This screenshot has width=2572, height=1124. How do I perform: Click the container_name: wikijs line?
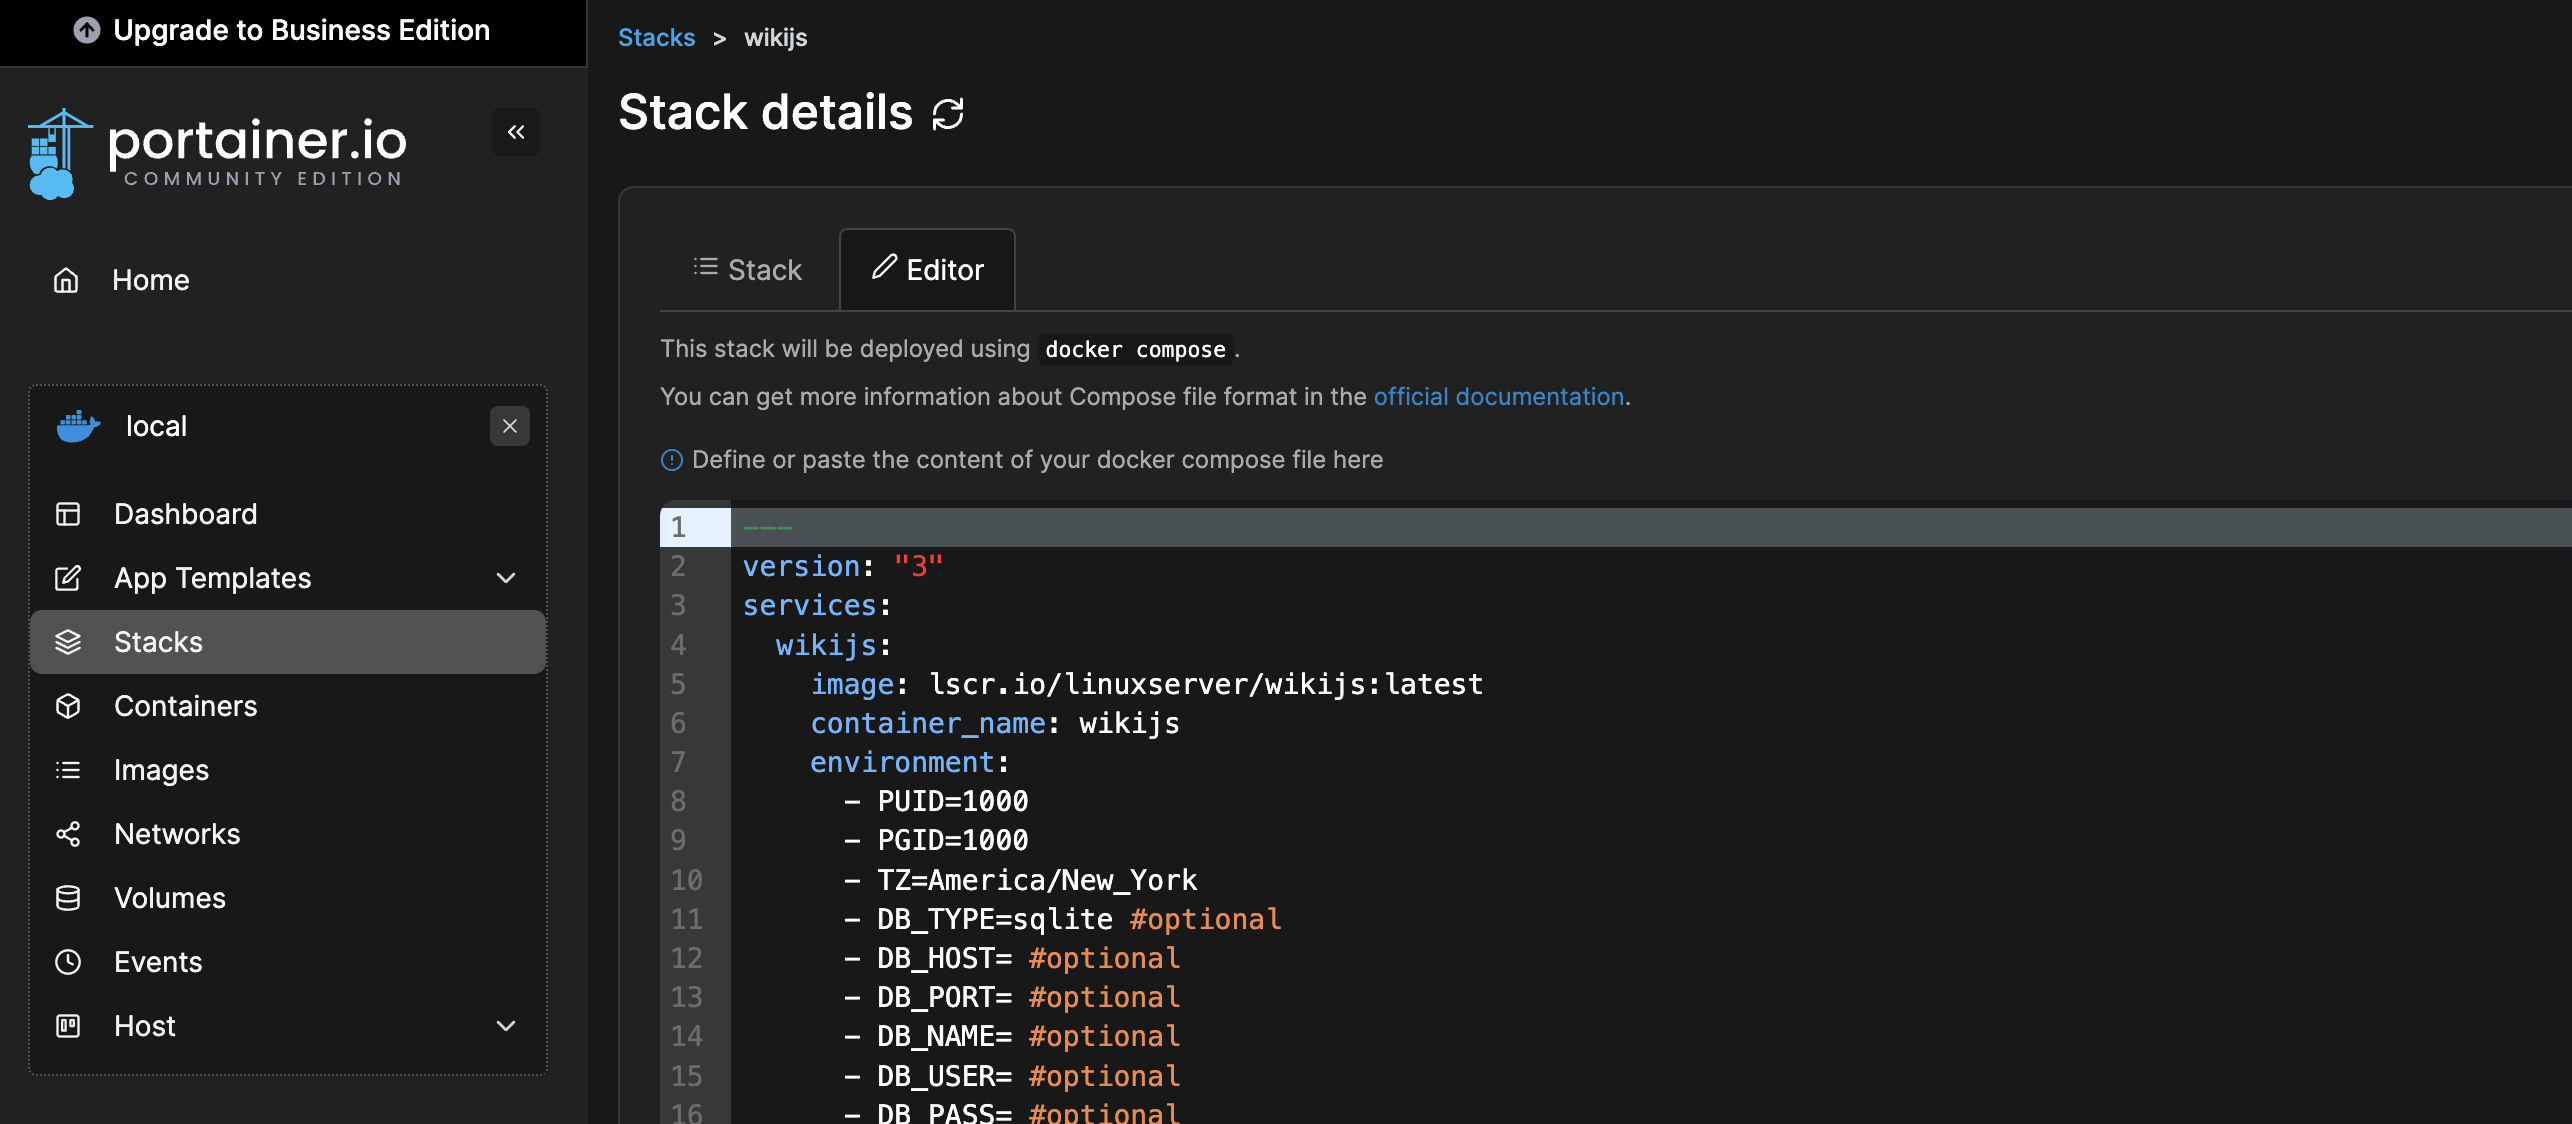[995, 724]
